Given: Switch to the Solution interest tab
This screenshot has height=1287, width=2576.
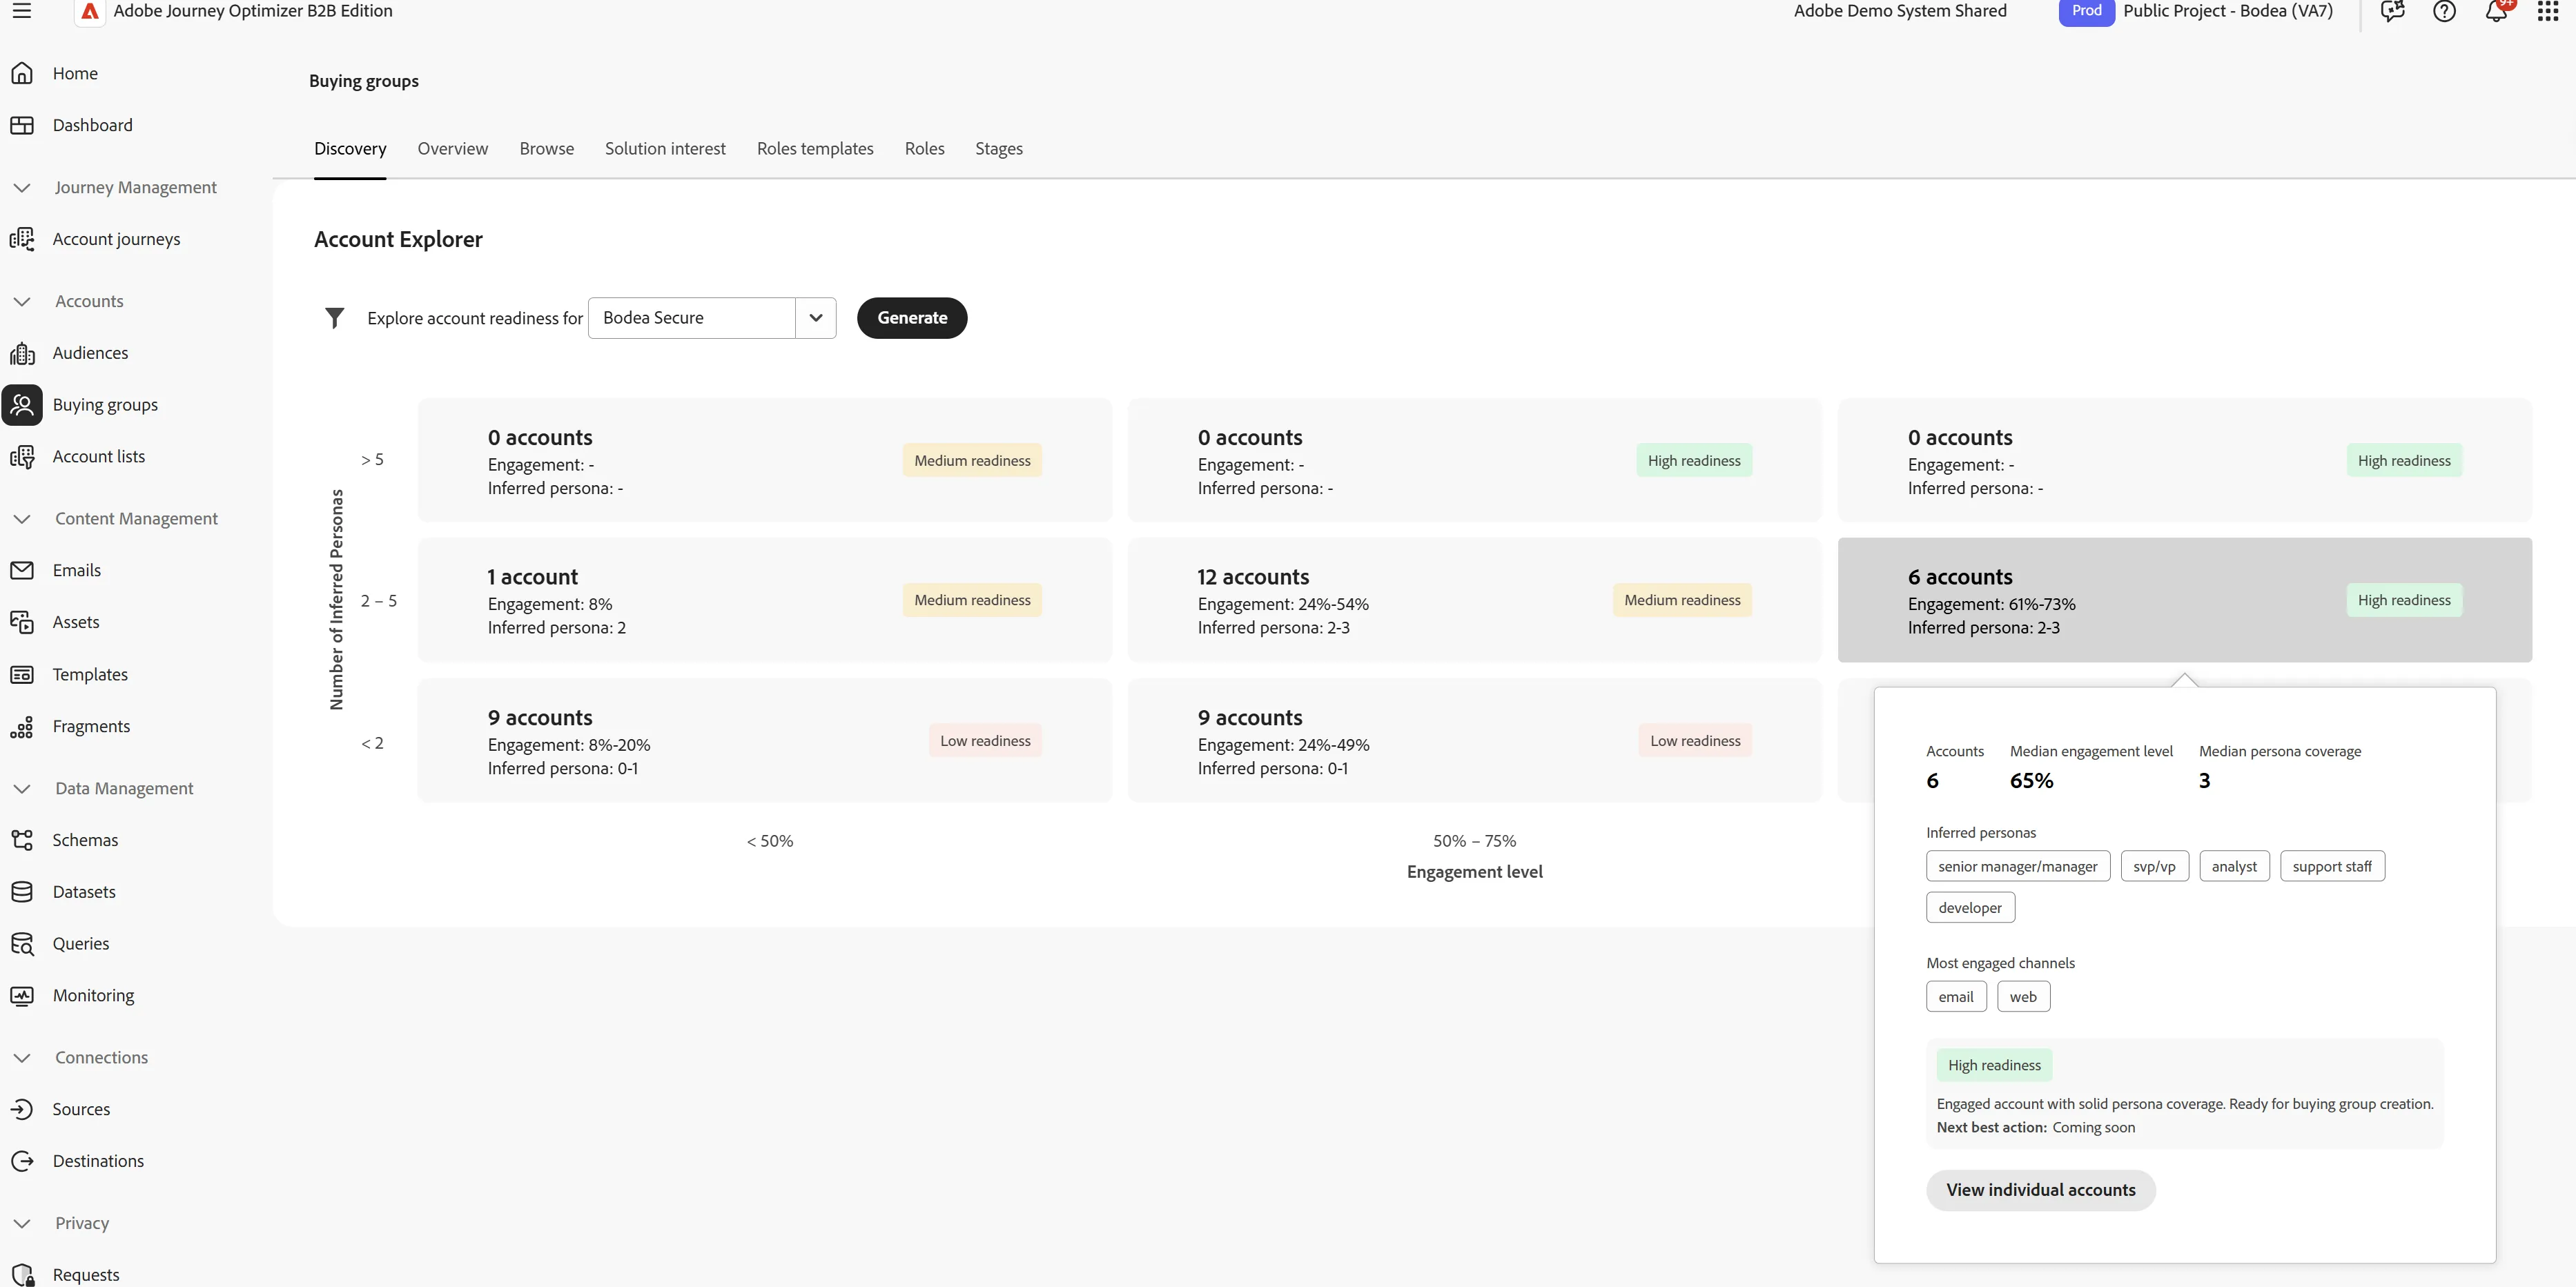Looking at the screenshot, I should 665,149.
